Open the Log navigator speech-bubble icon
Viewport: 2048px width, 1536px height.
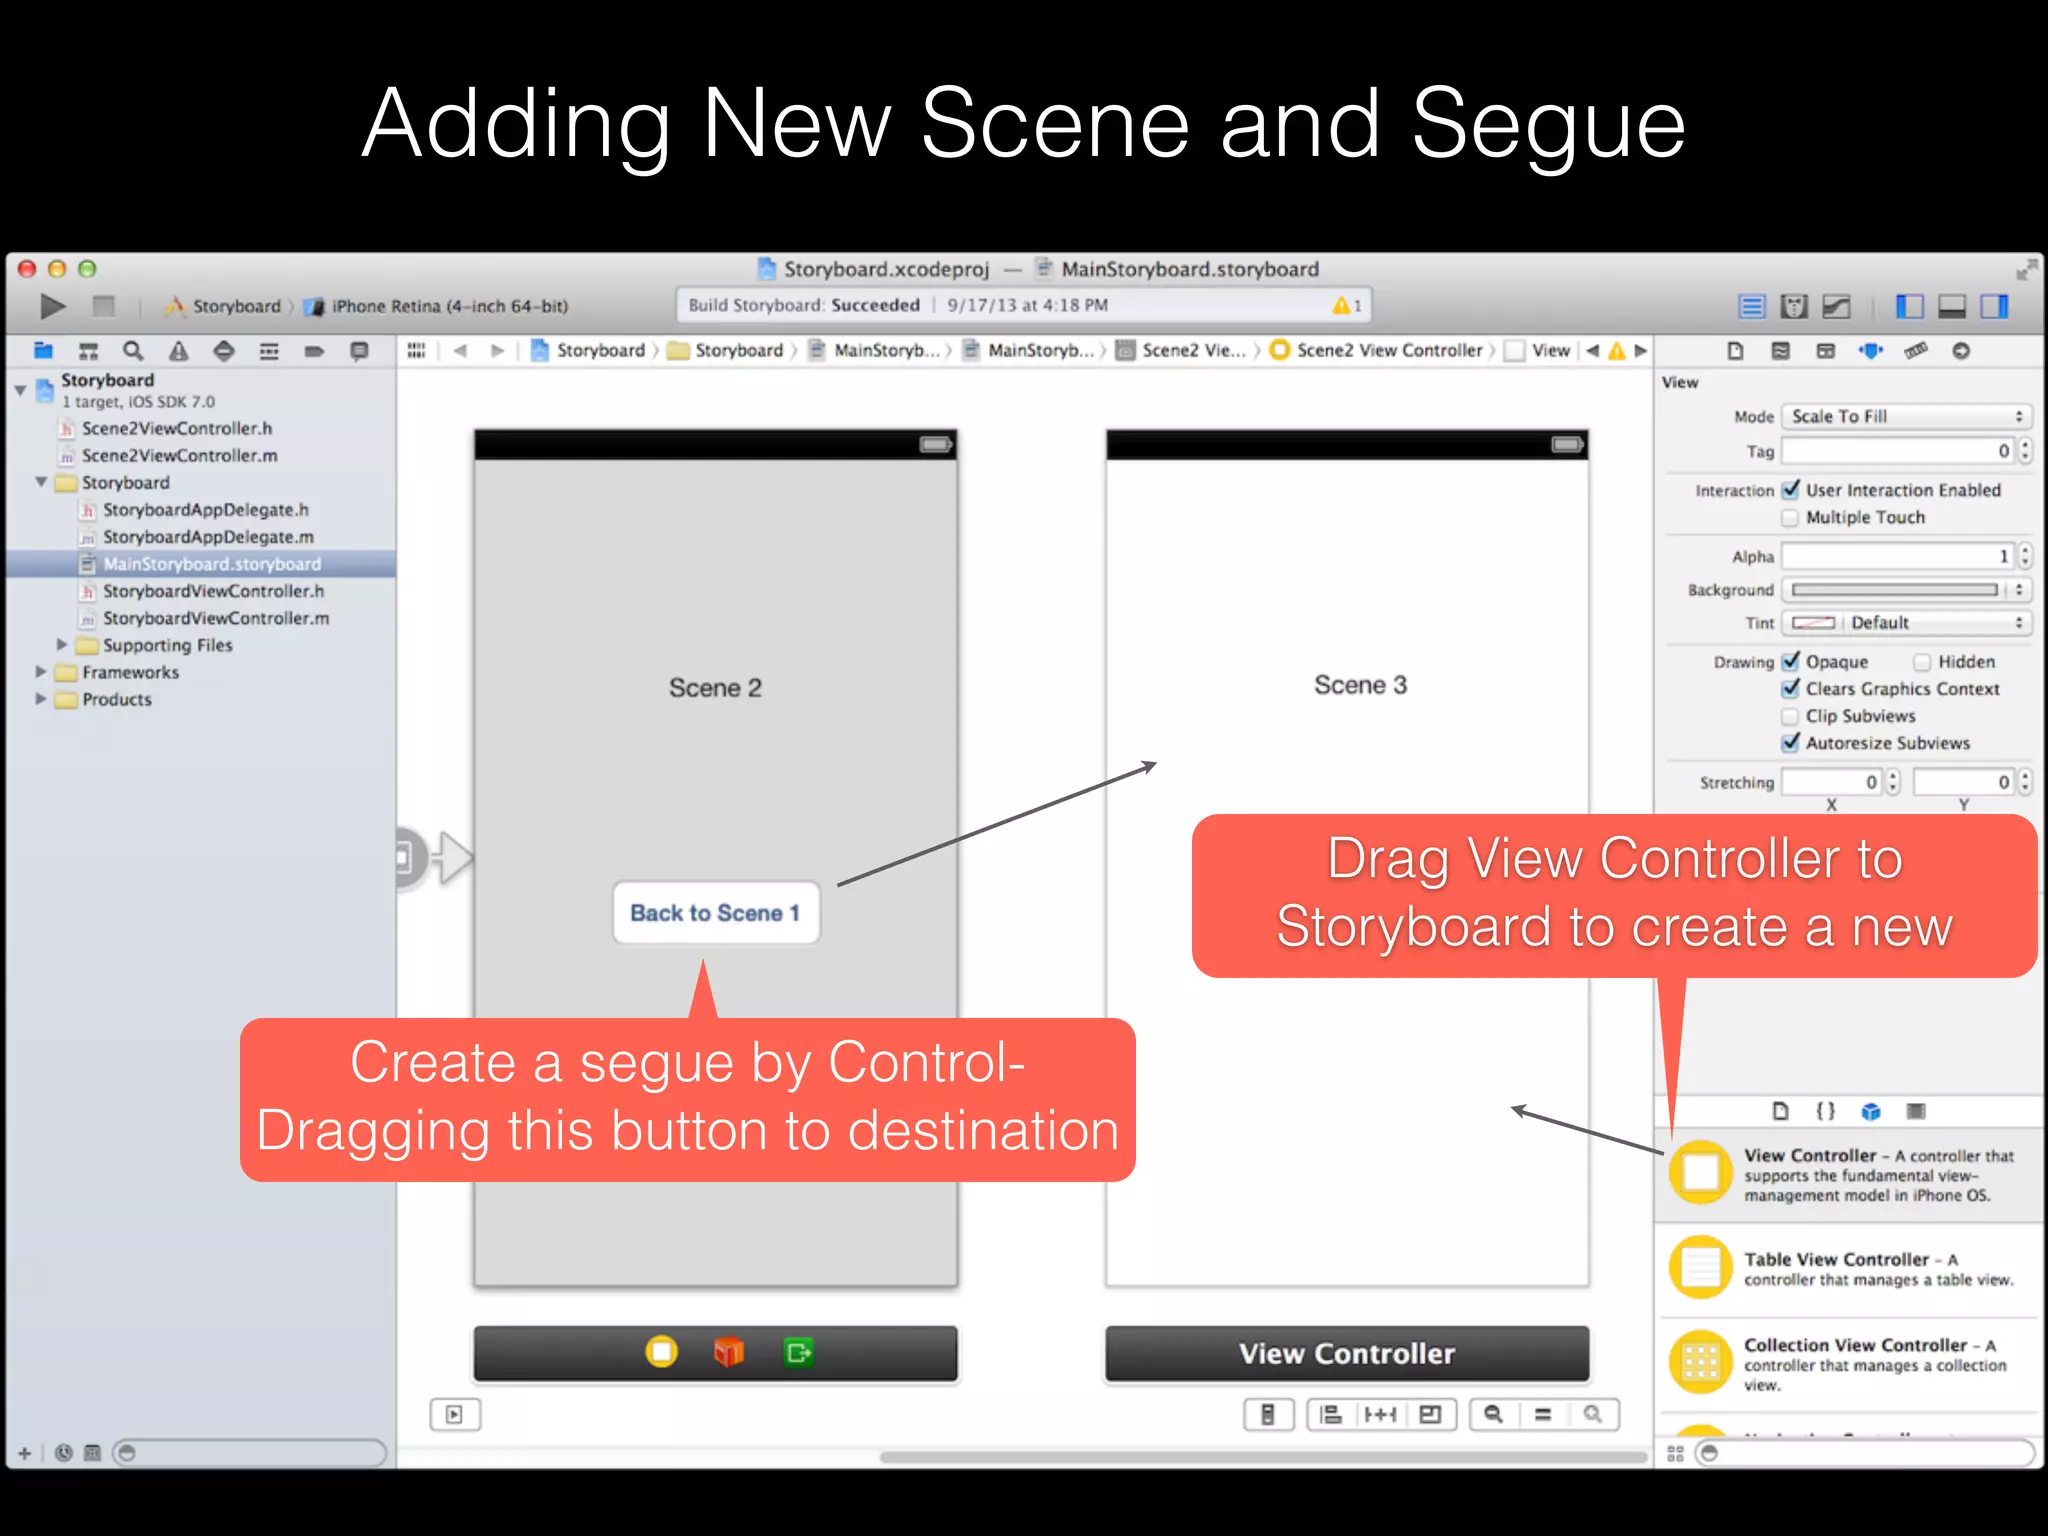[359, 351]
